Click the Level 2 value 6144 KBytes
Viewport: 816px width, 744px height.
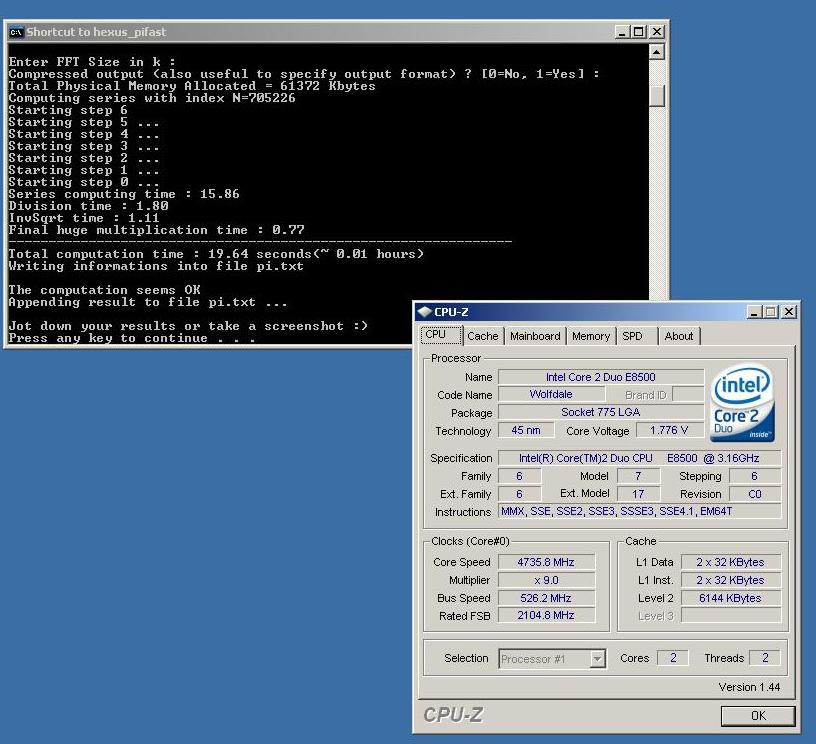click(x=731, y=598)
